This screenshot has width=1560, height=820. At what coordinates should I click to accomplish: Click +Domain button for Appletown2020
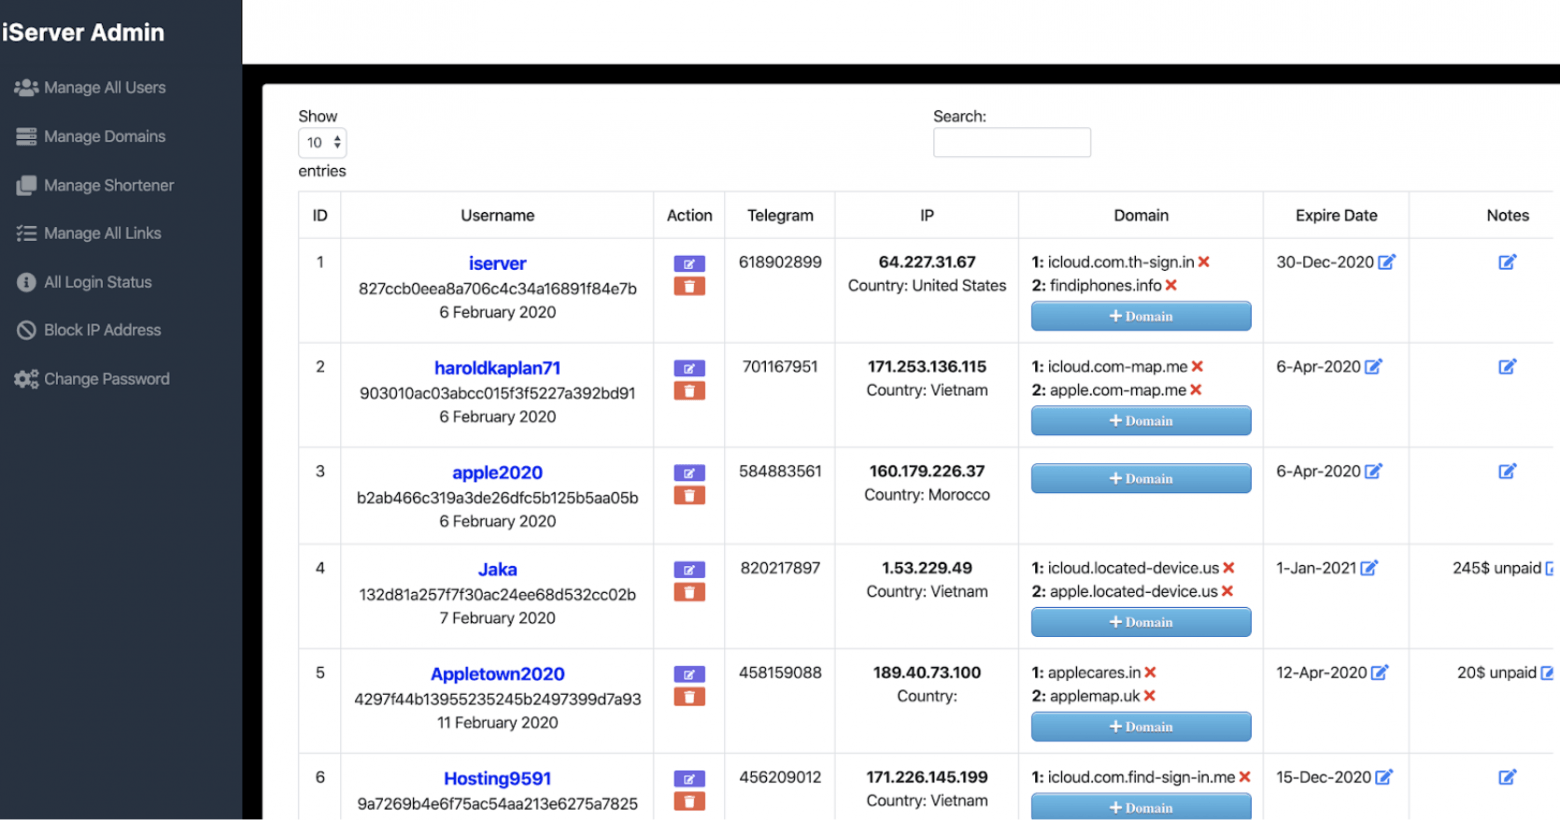tap(1141, 727)
